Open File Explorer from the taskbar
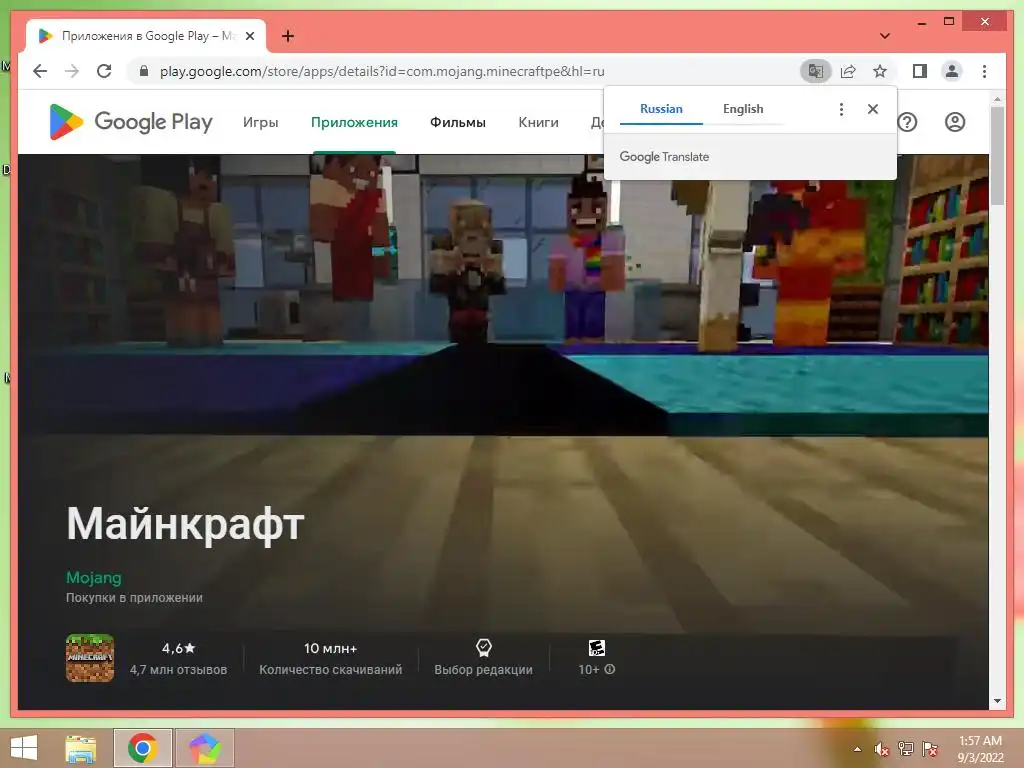Image resolution: width=1024 pixels, height=768 pixels. [x=81, y=748]
